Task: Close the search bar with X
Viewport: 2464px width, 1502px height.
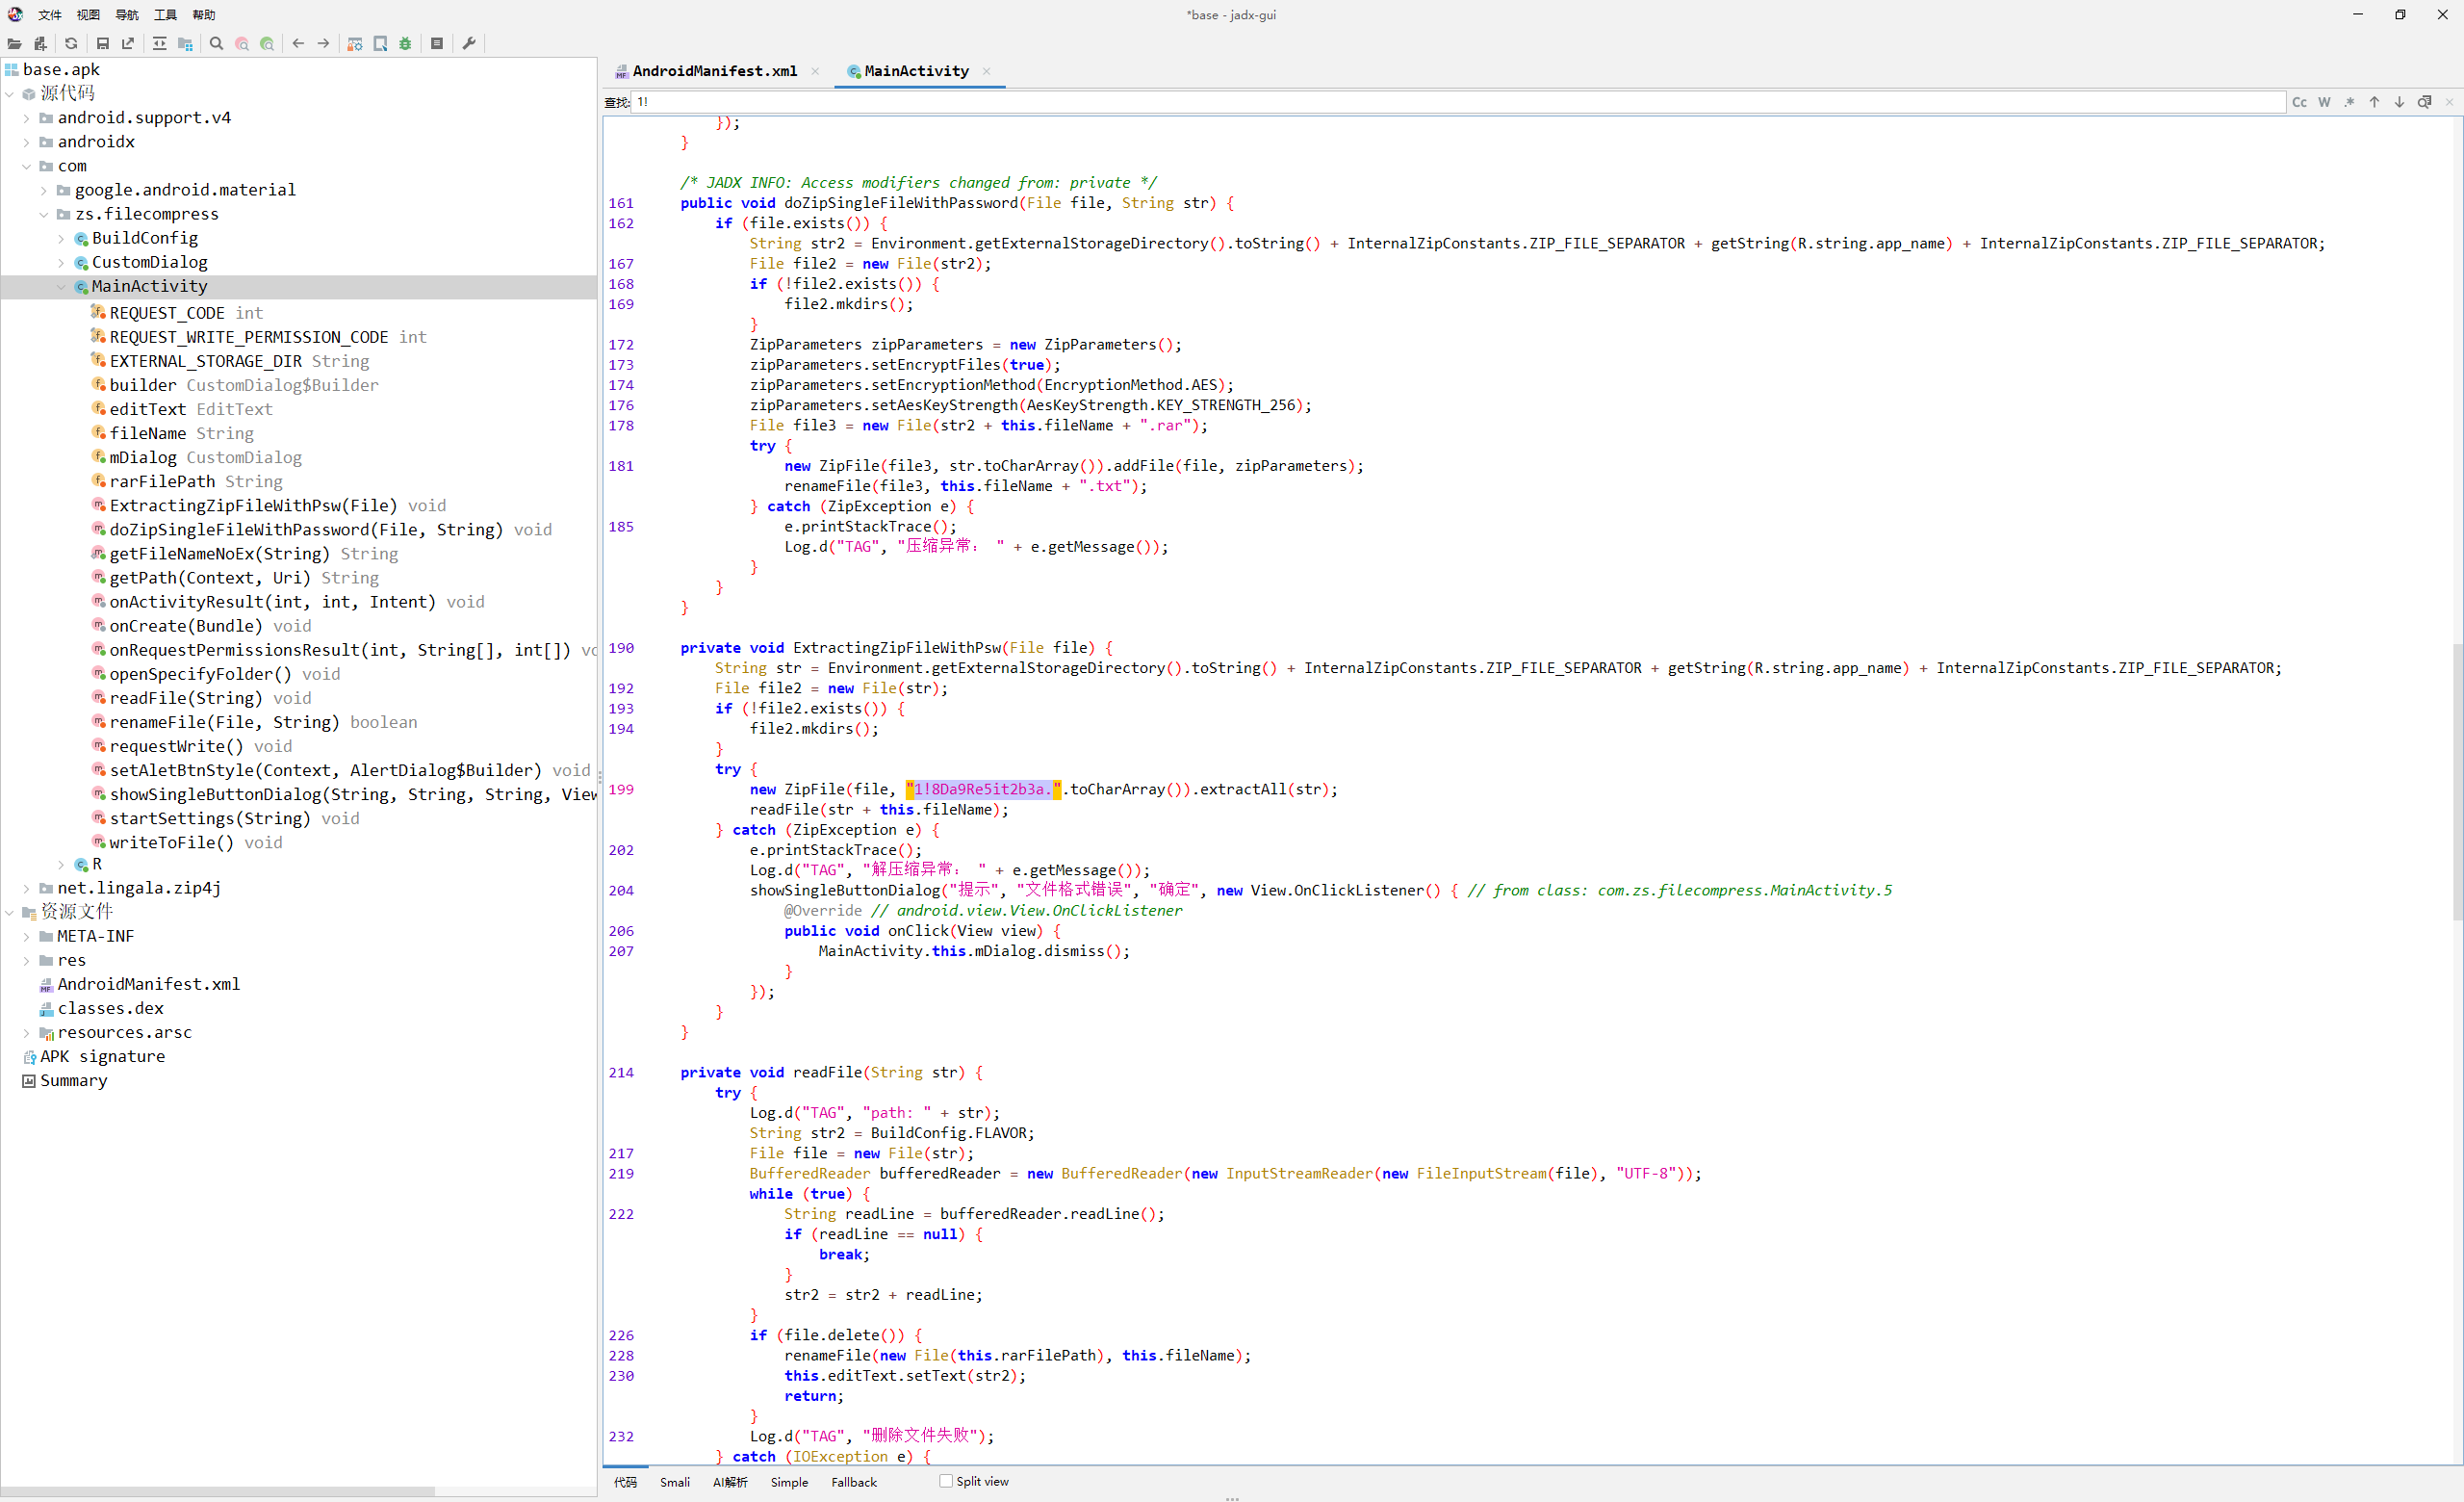Action: pos(2449,102)
